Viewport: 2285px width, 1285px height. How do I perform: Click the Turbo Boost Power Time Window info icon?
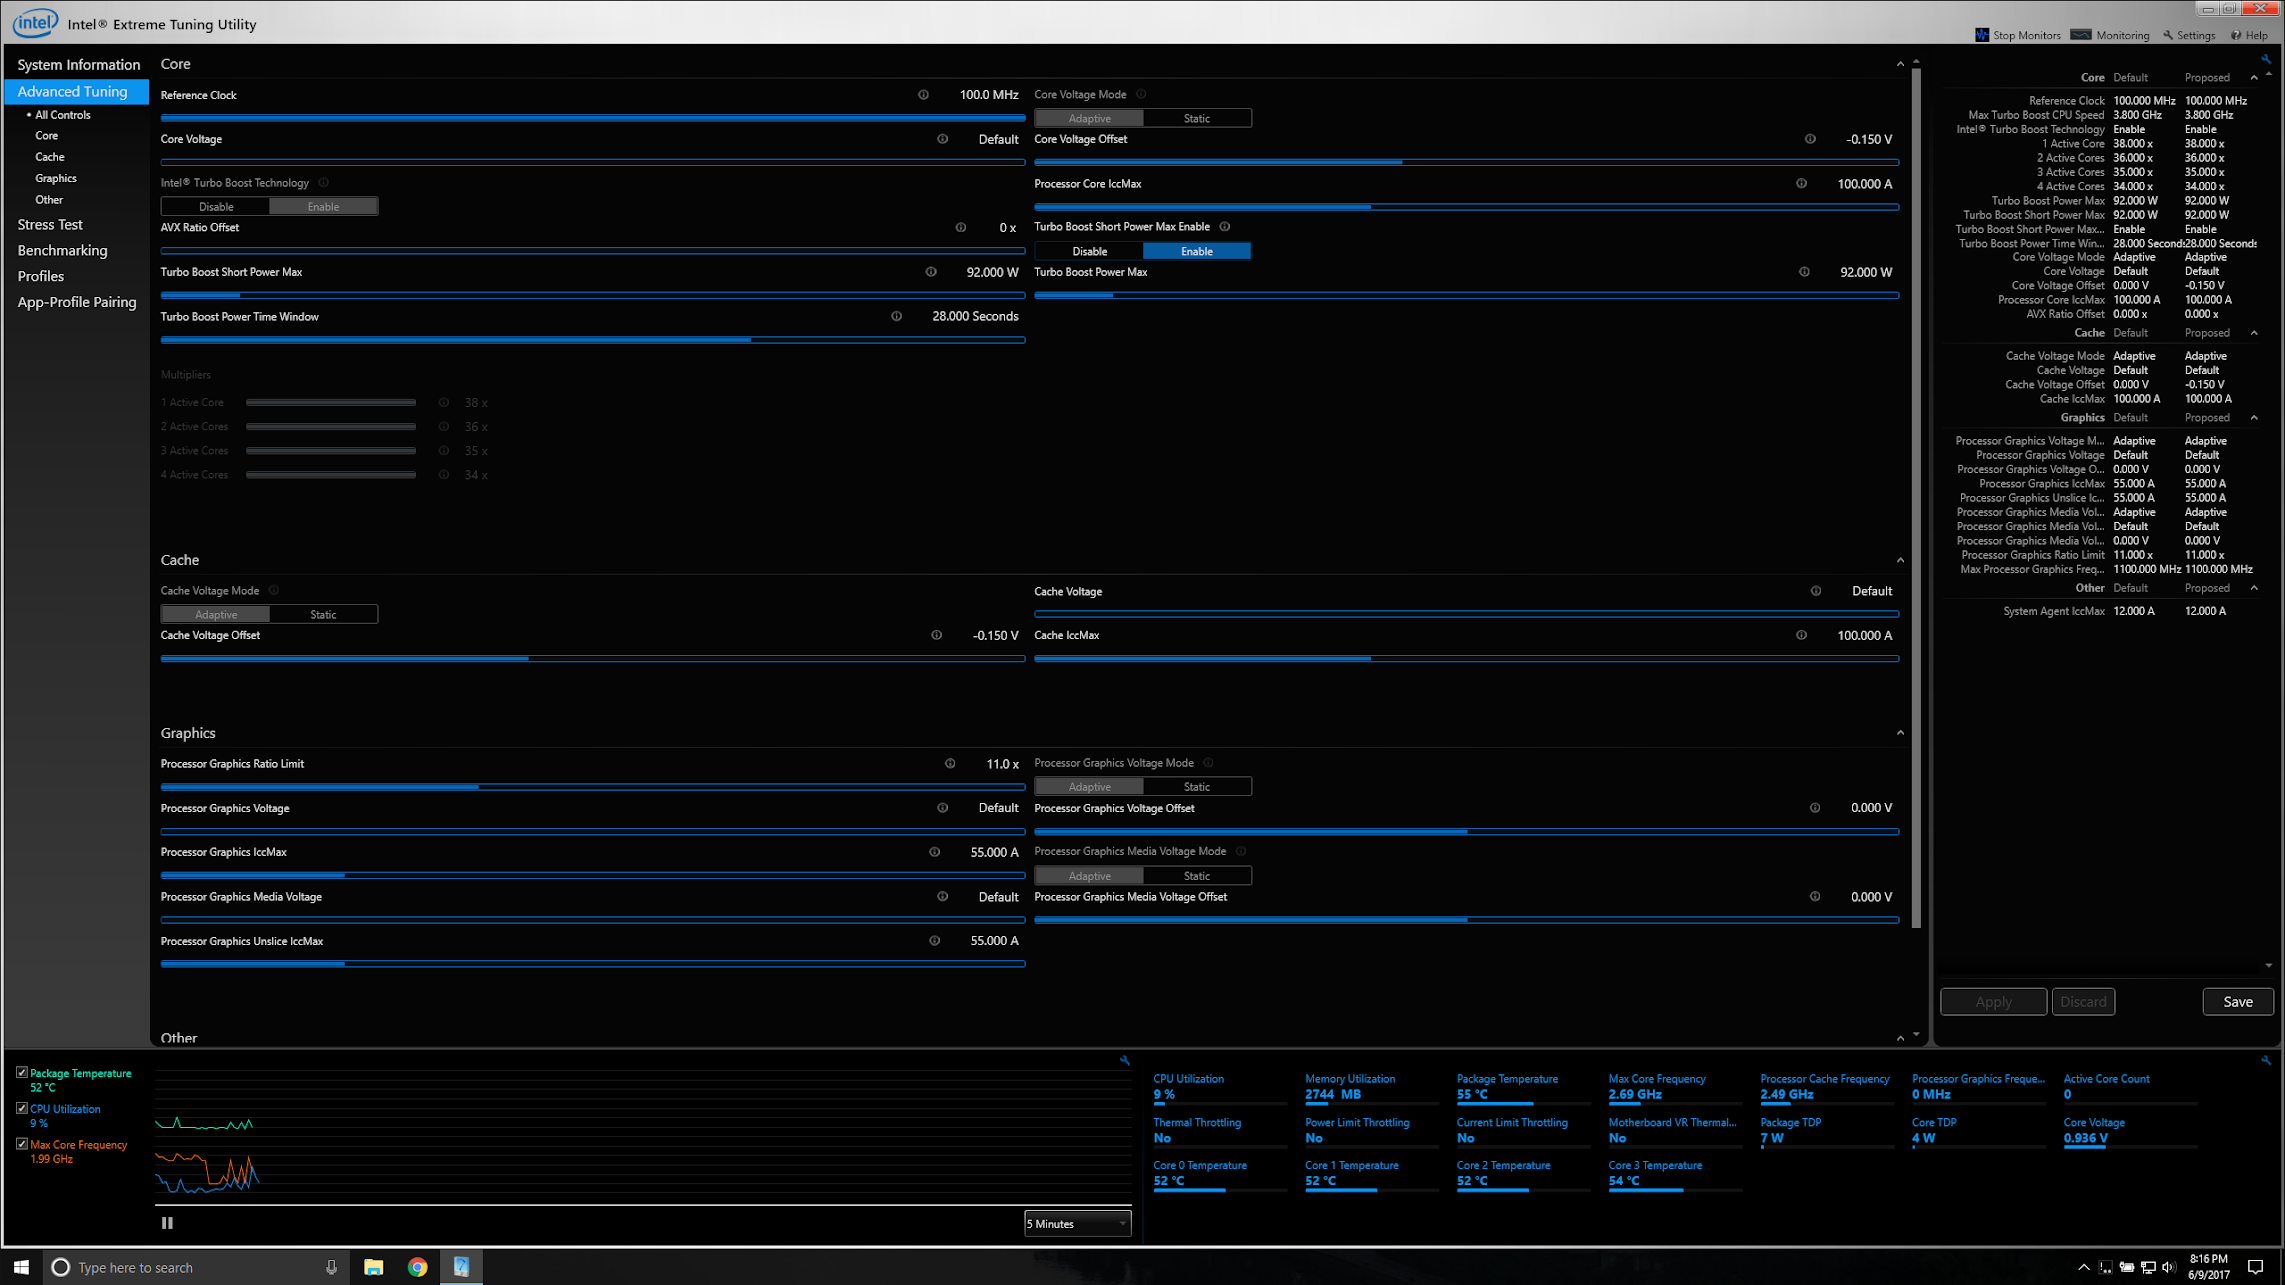(x=896, y=316)
